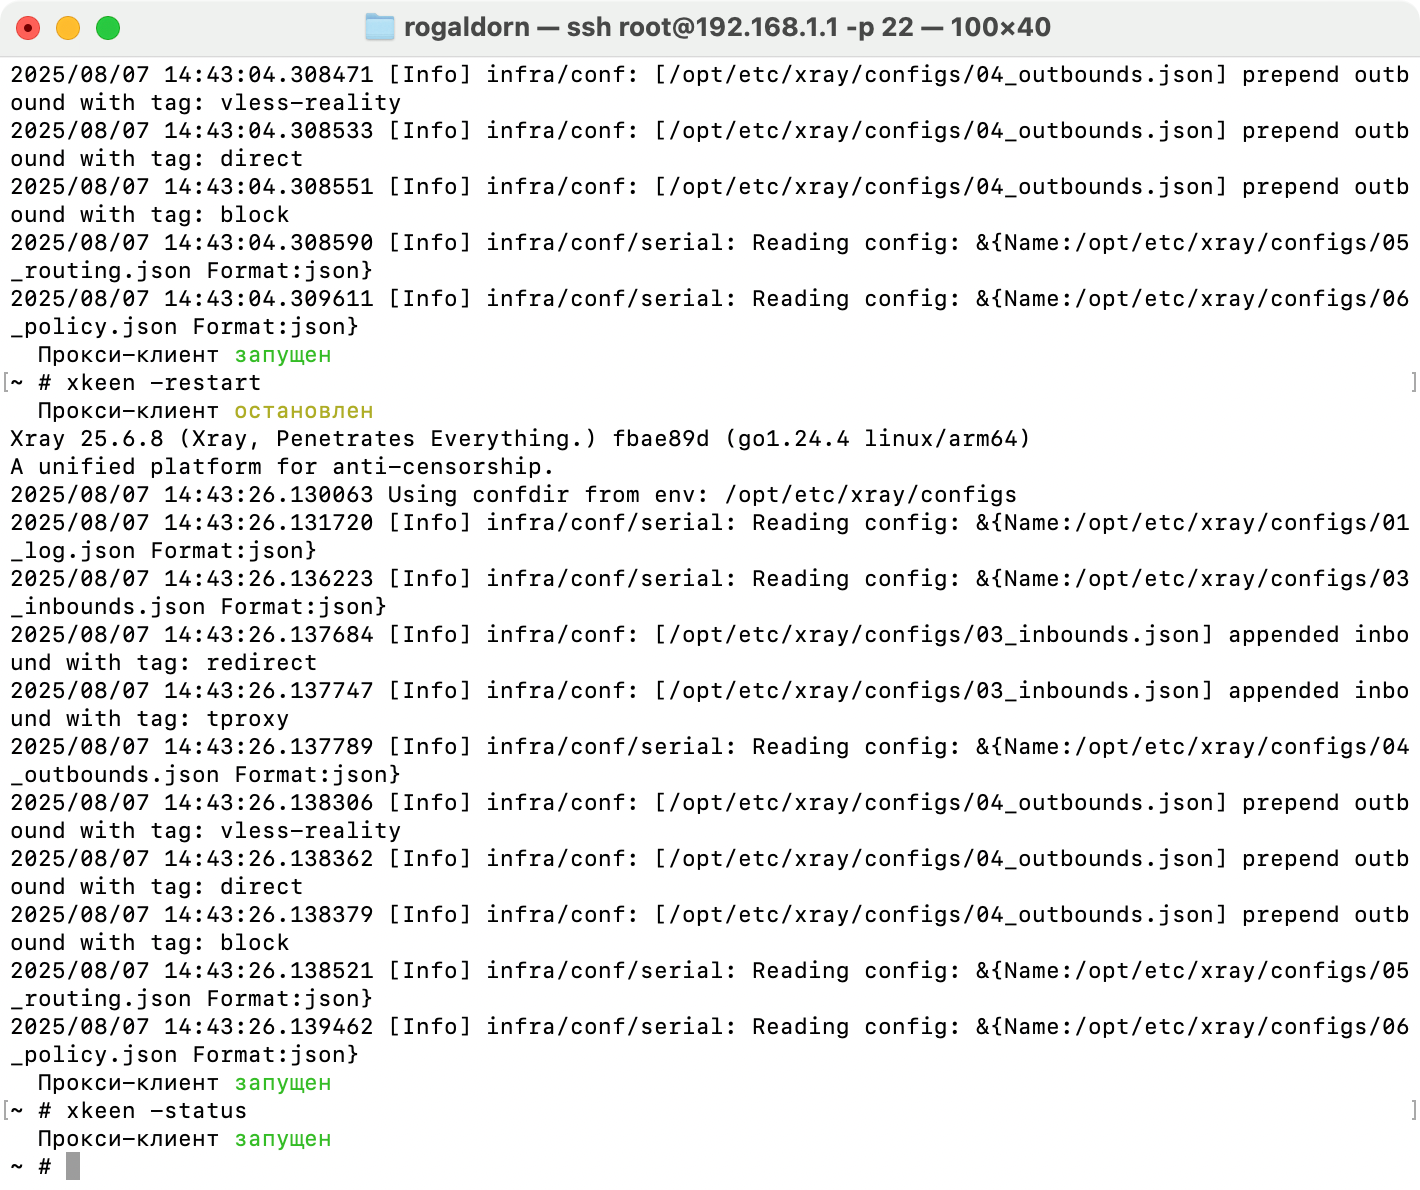Click right bracket mark on 'xkeen -status' line
This screenshot has height=1190, width=1420.
click(1413, 1110)
